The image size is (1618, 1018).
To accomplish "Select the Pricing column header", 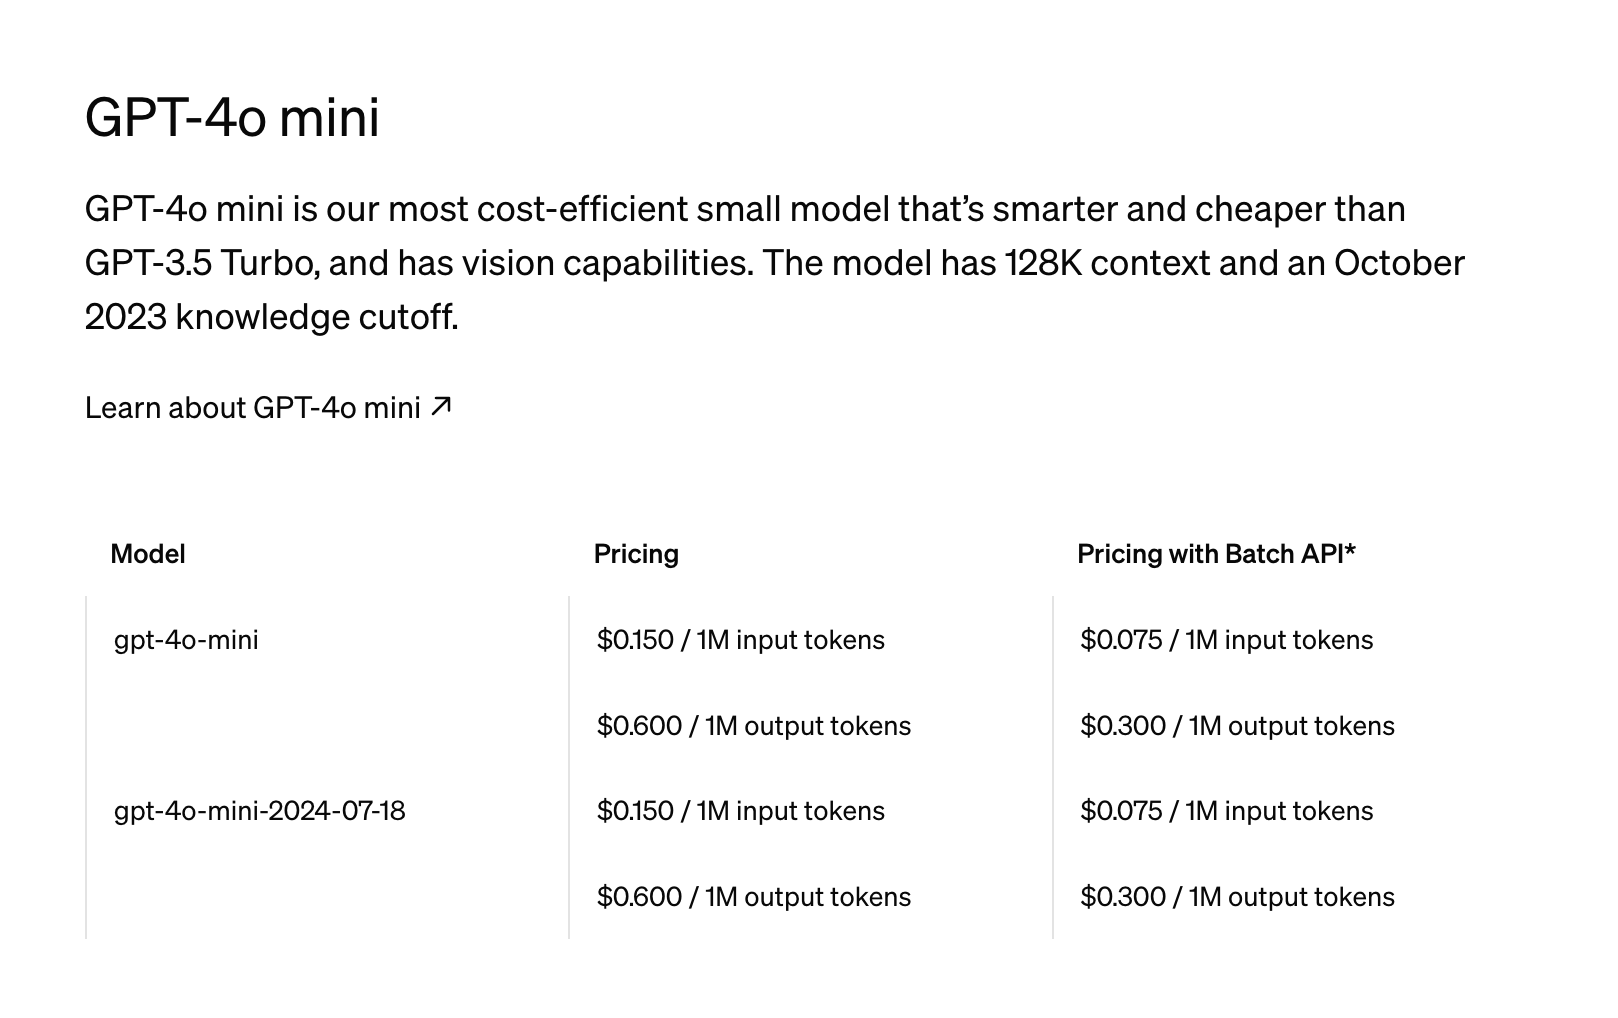I will tap(636, 553).
